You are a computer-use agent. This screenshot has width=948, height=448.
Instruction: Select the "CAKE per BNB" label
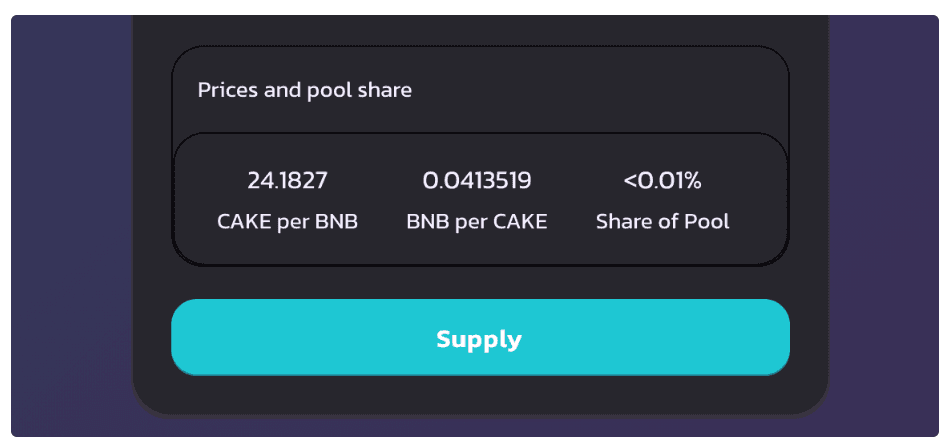click(287, 222)
